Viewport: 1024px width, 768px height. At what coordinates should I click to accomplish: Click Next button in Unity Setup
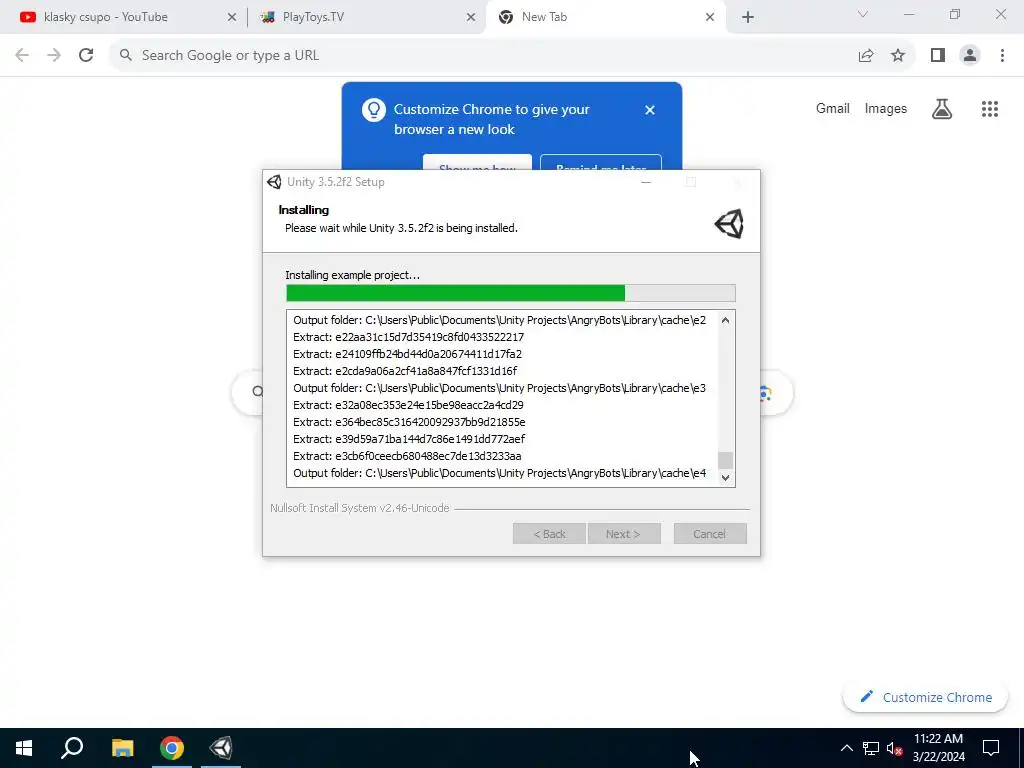point(624,534)
